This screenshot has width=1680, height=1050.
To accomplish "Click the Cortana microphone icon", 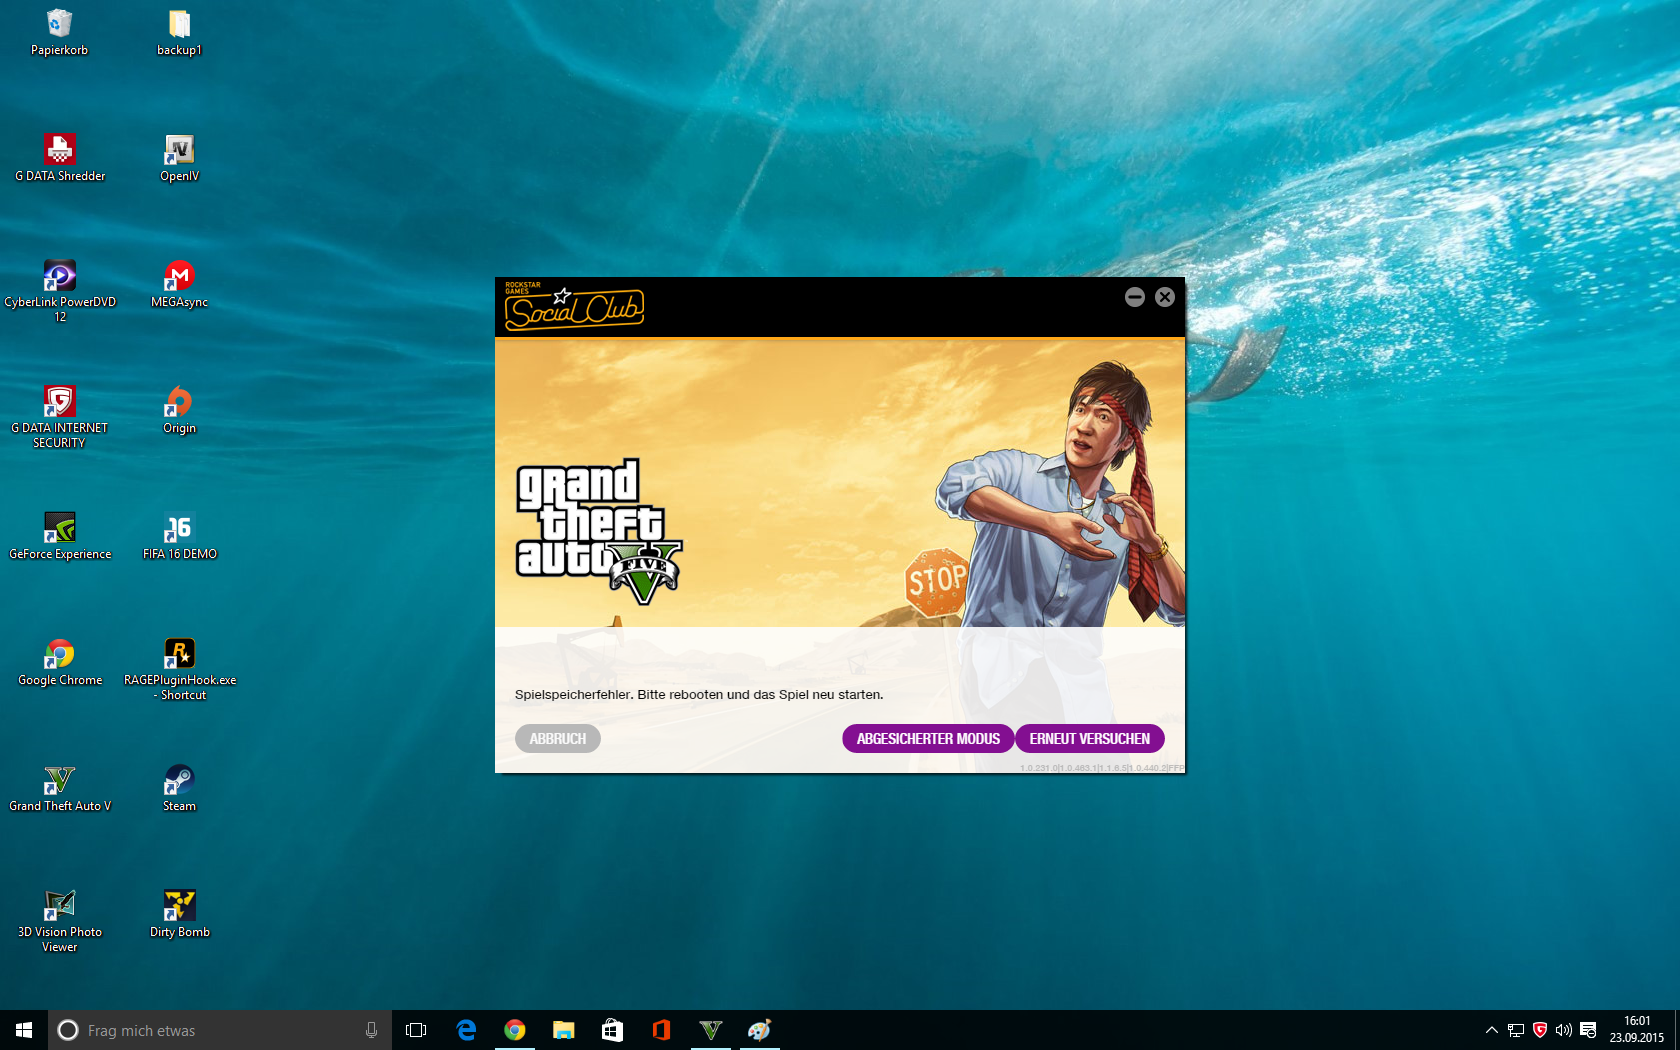I will point(371,1030).
